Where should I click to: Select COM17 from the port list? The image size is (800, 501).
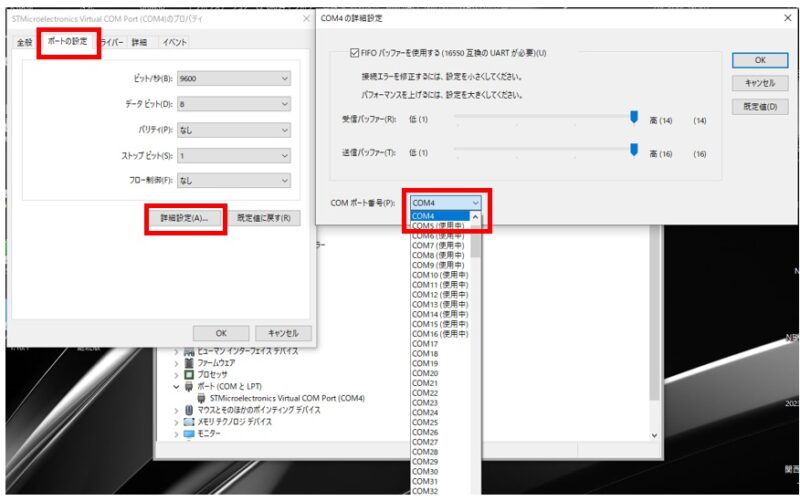440,344
